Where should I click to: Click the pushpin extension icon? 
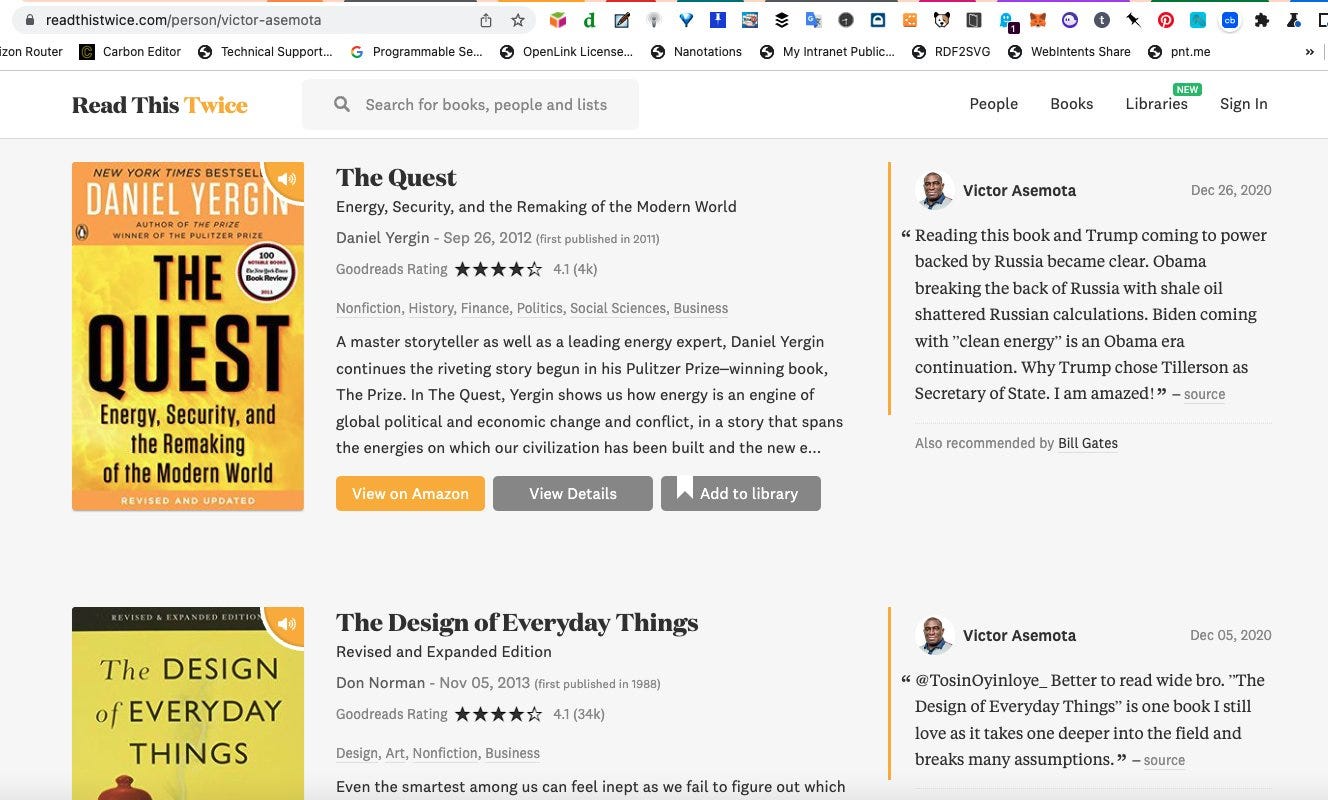click(1134, 20)
